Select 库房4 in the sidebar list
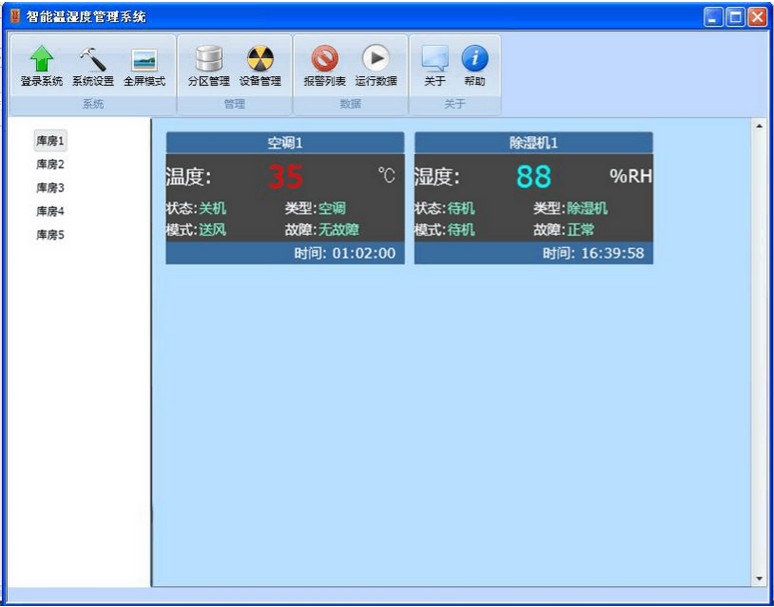 click(50, 211)
